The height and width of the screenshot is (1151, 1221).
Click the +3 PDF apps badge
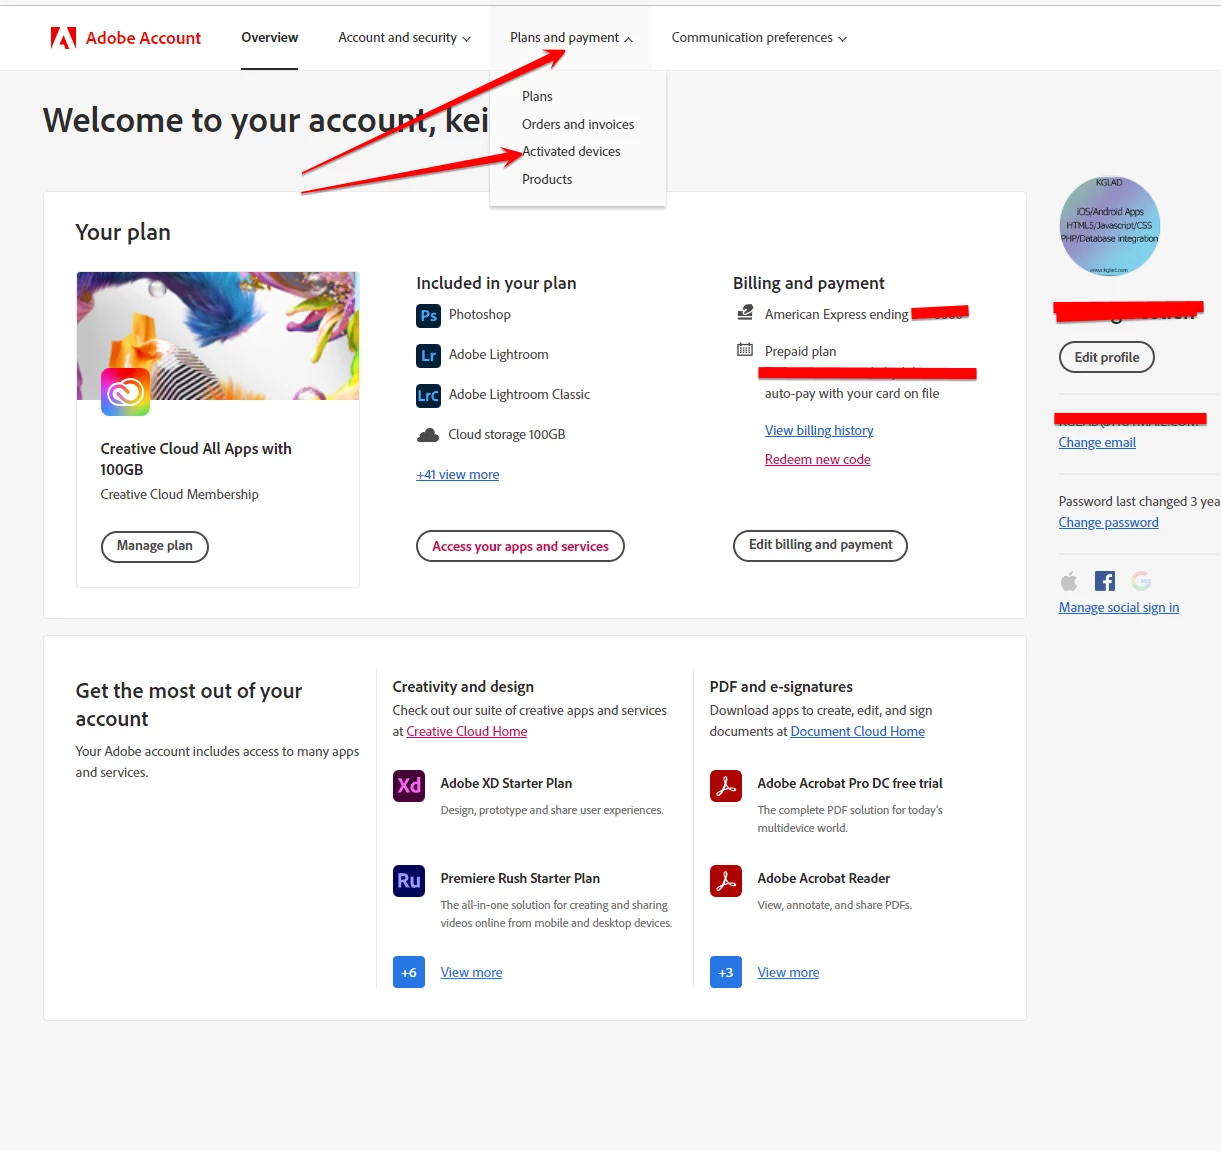[x=726, y=972]
